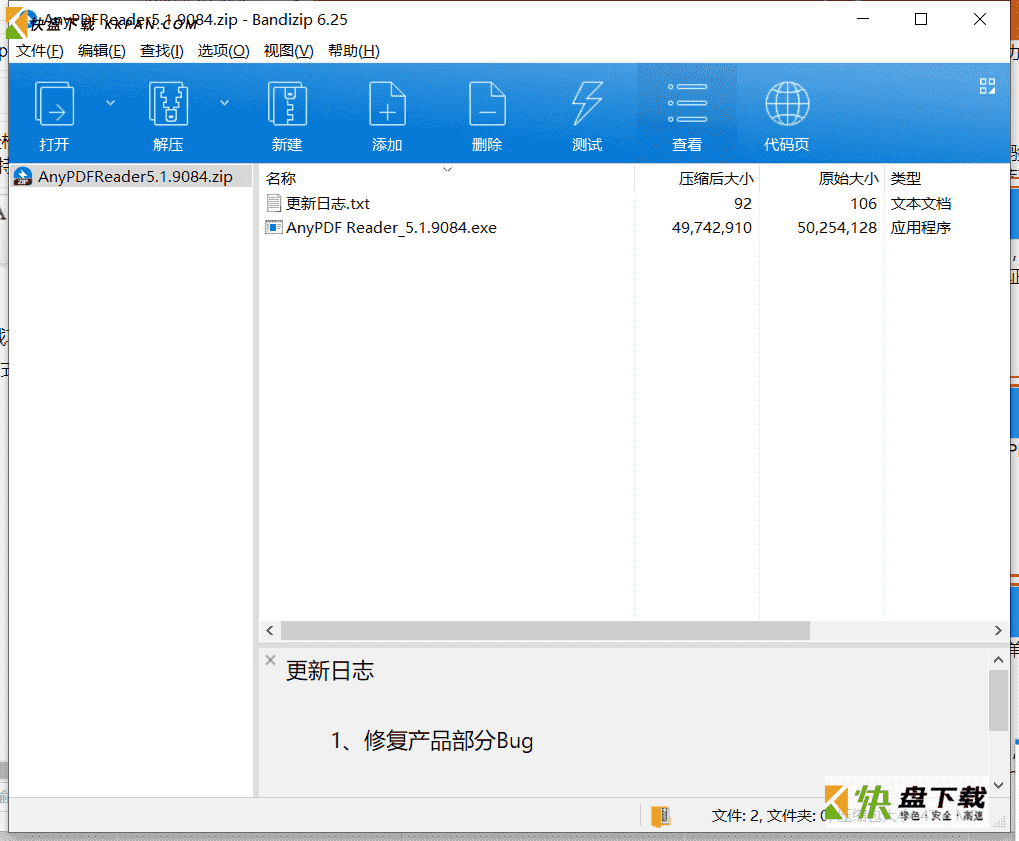Sort by Name (名称) column header
1019x841 pixels.
pyautogui.click(x=281, y=178)
